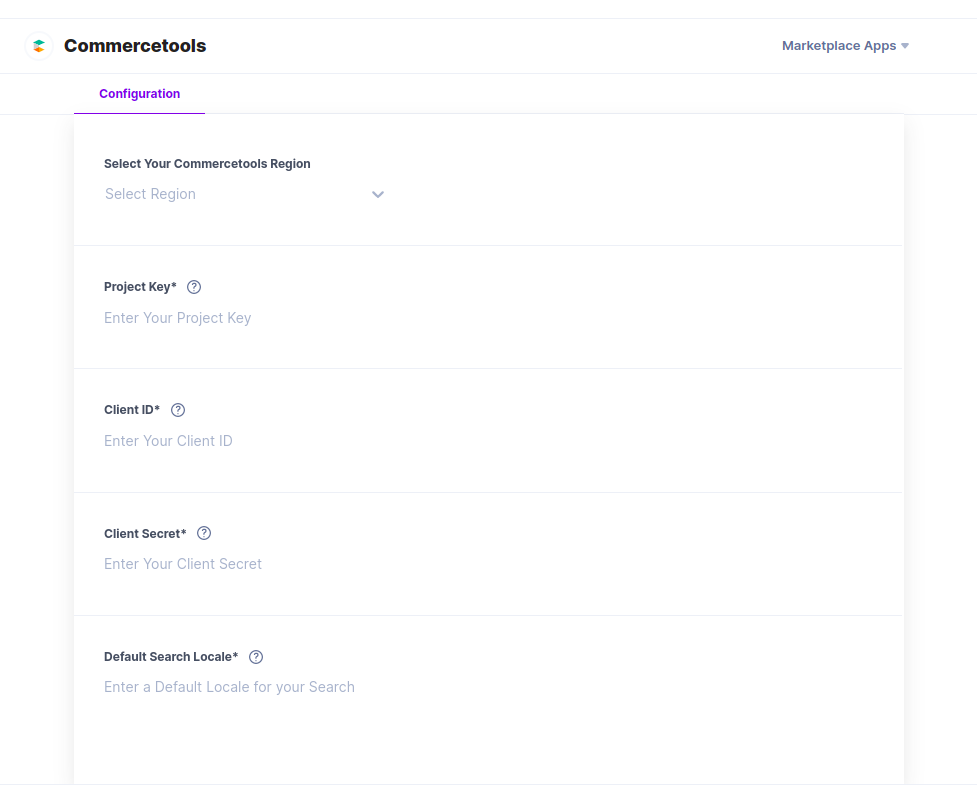The image size is (977, 796).
Task: Show help for the Client ID field
Action: tap(178, 410)
